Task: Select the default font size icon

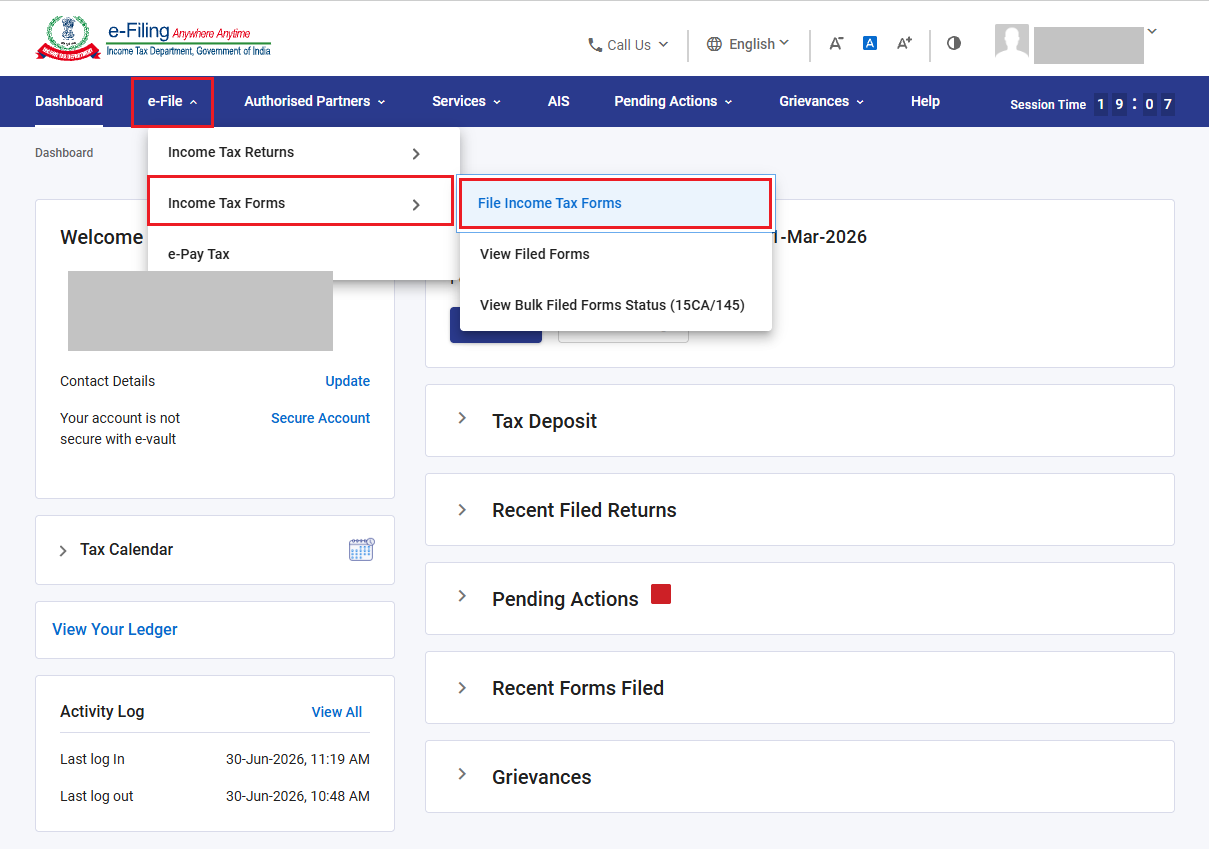Action: coord(870,44)
